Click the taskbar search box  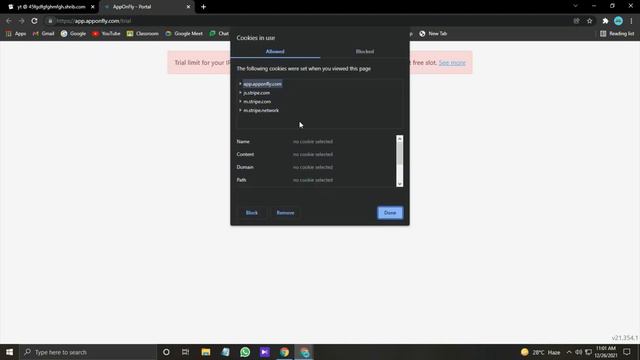pyautogui.click(x=88, y=352)
